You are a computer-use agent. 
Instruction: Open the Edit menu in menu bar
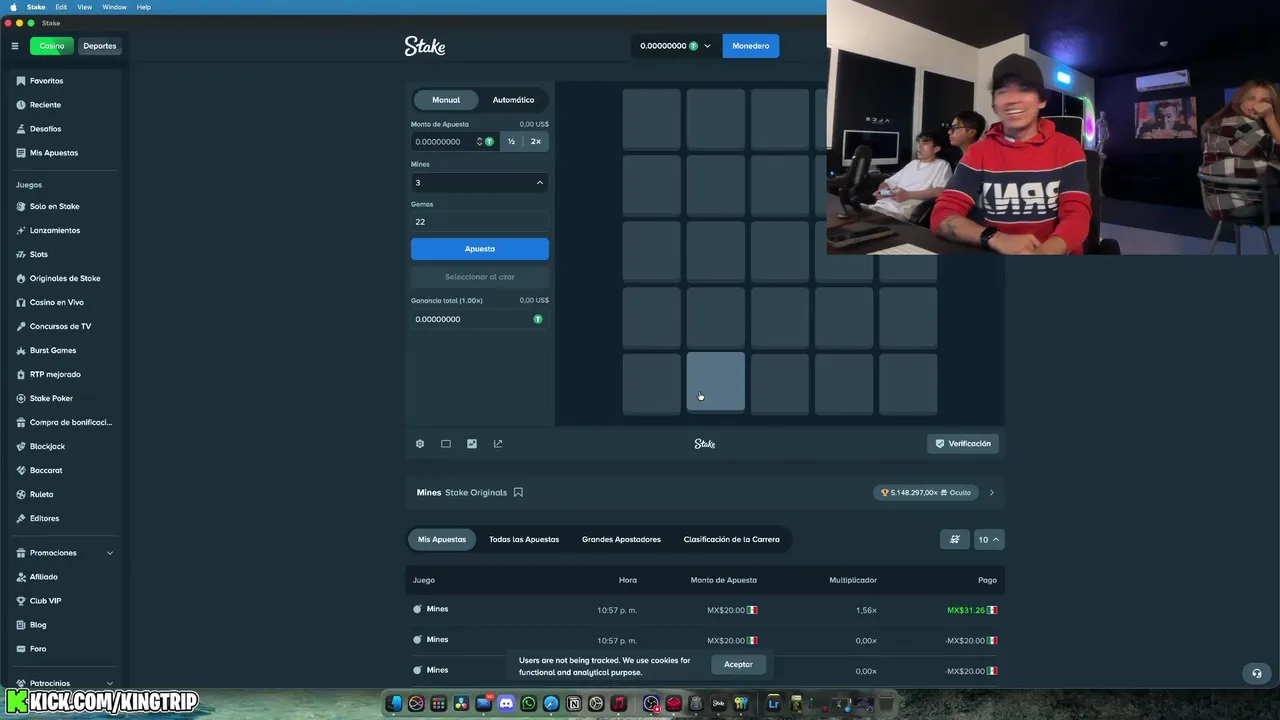pos(61,7)
